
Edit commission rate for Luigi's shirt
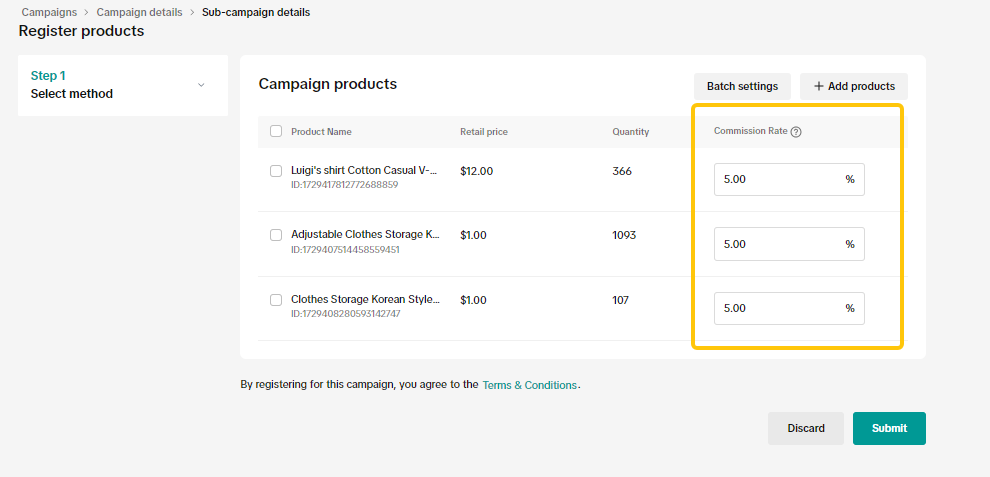pos(777,180)
